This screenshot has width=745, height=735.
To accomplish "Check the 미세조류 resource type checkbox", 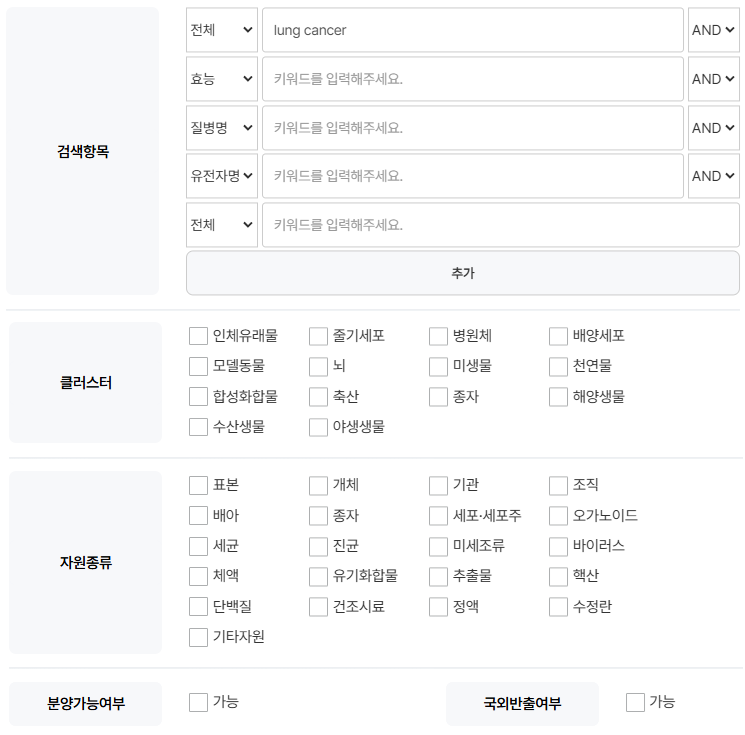I will (x=438, y=546).
